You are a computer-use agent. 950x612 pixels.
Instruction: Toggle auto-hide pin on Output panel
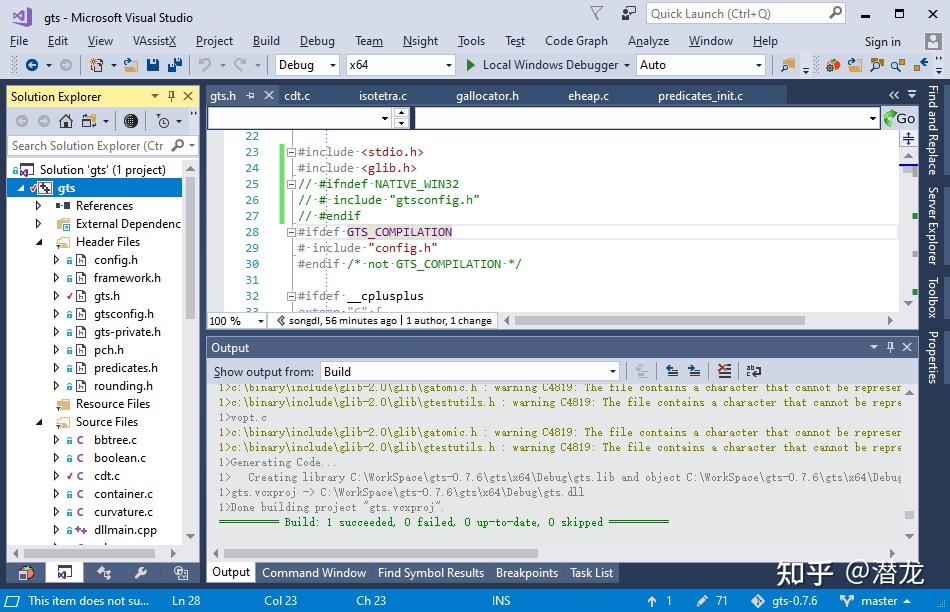pos(890,347)
